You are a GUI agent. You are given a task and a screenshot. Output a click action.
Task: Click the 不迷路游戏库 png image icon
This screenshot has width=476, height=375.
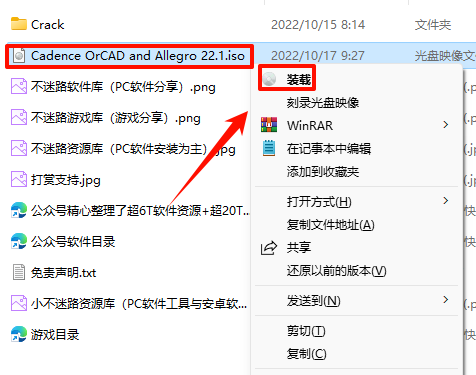19,117
